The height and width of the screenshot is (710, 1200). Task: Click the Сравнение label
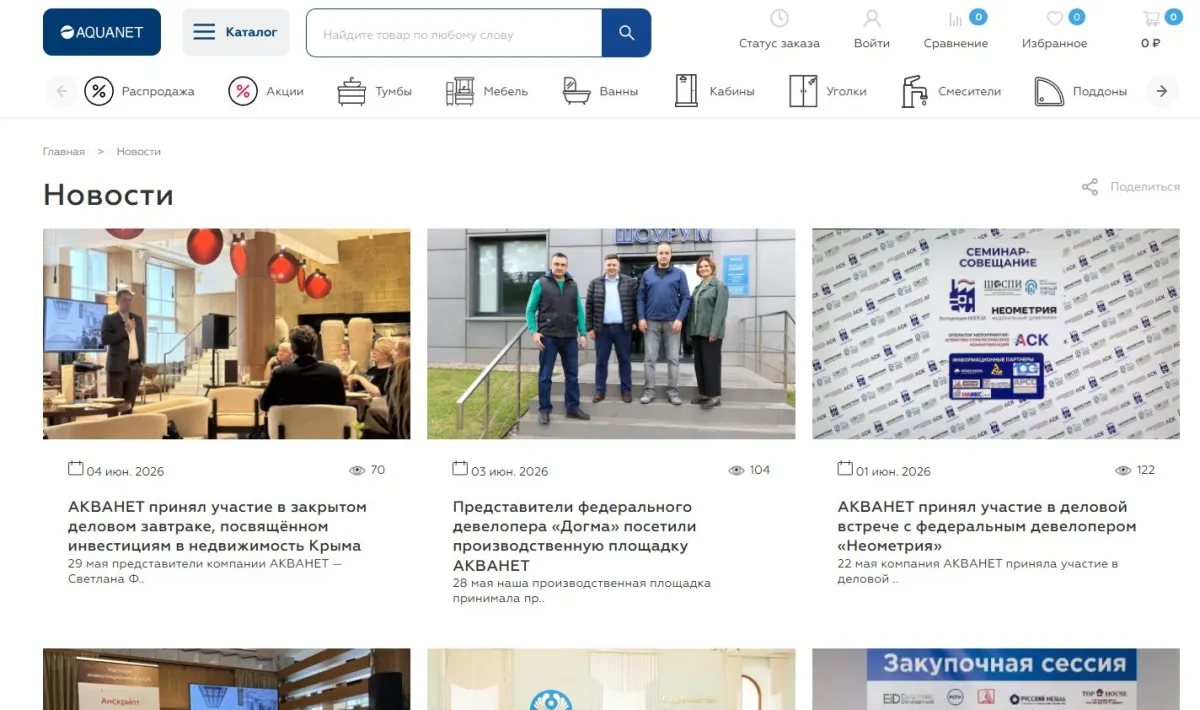point(956,43)
